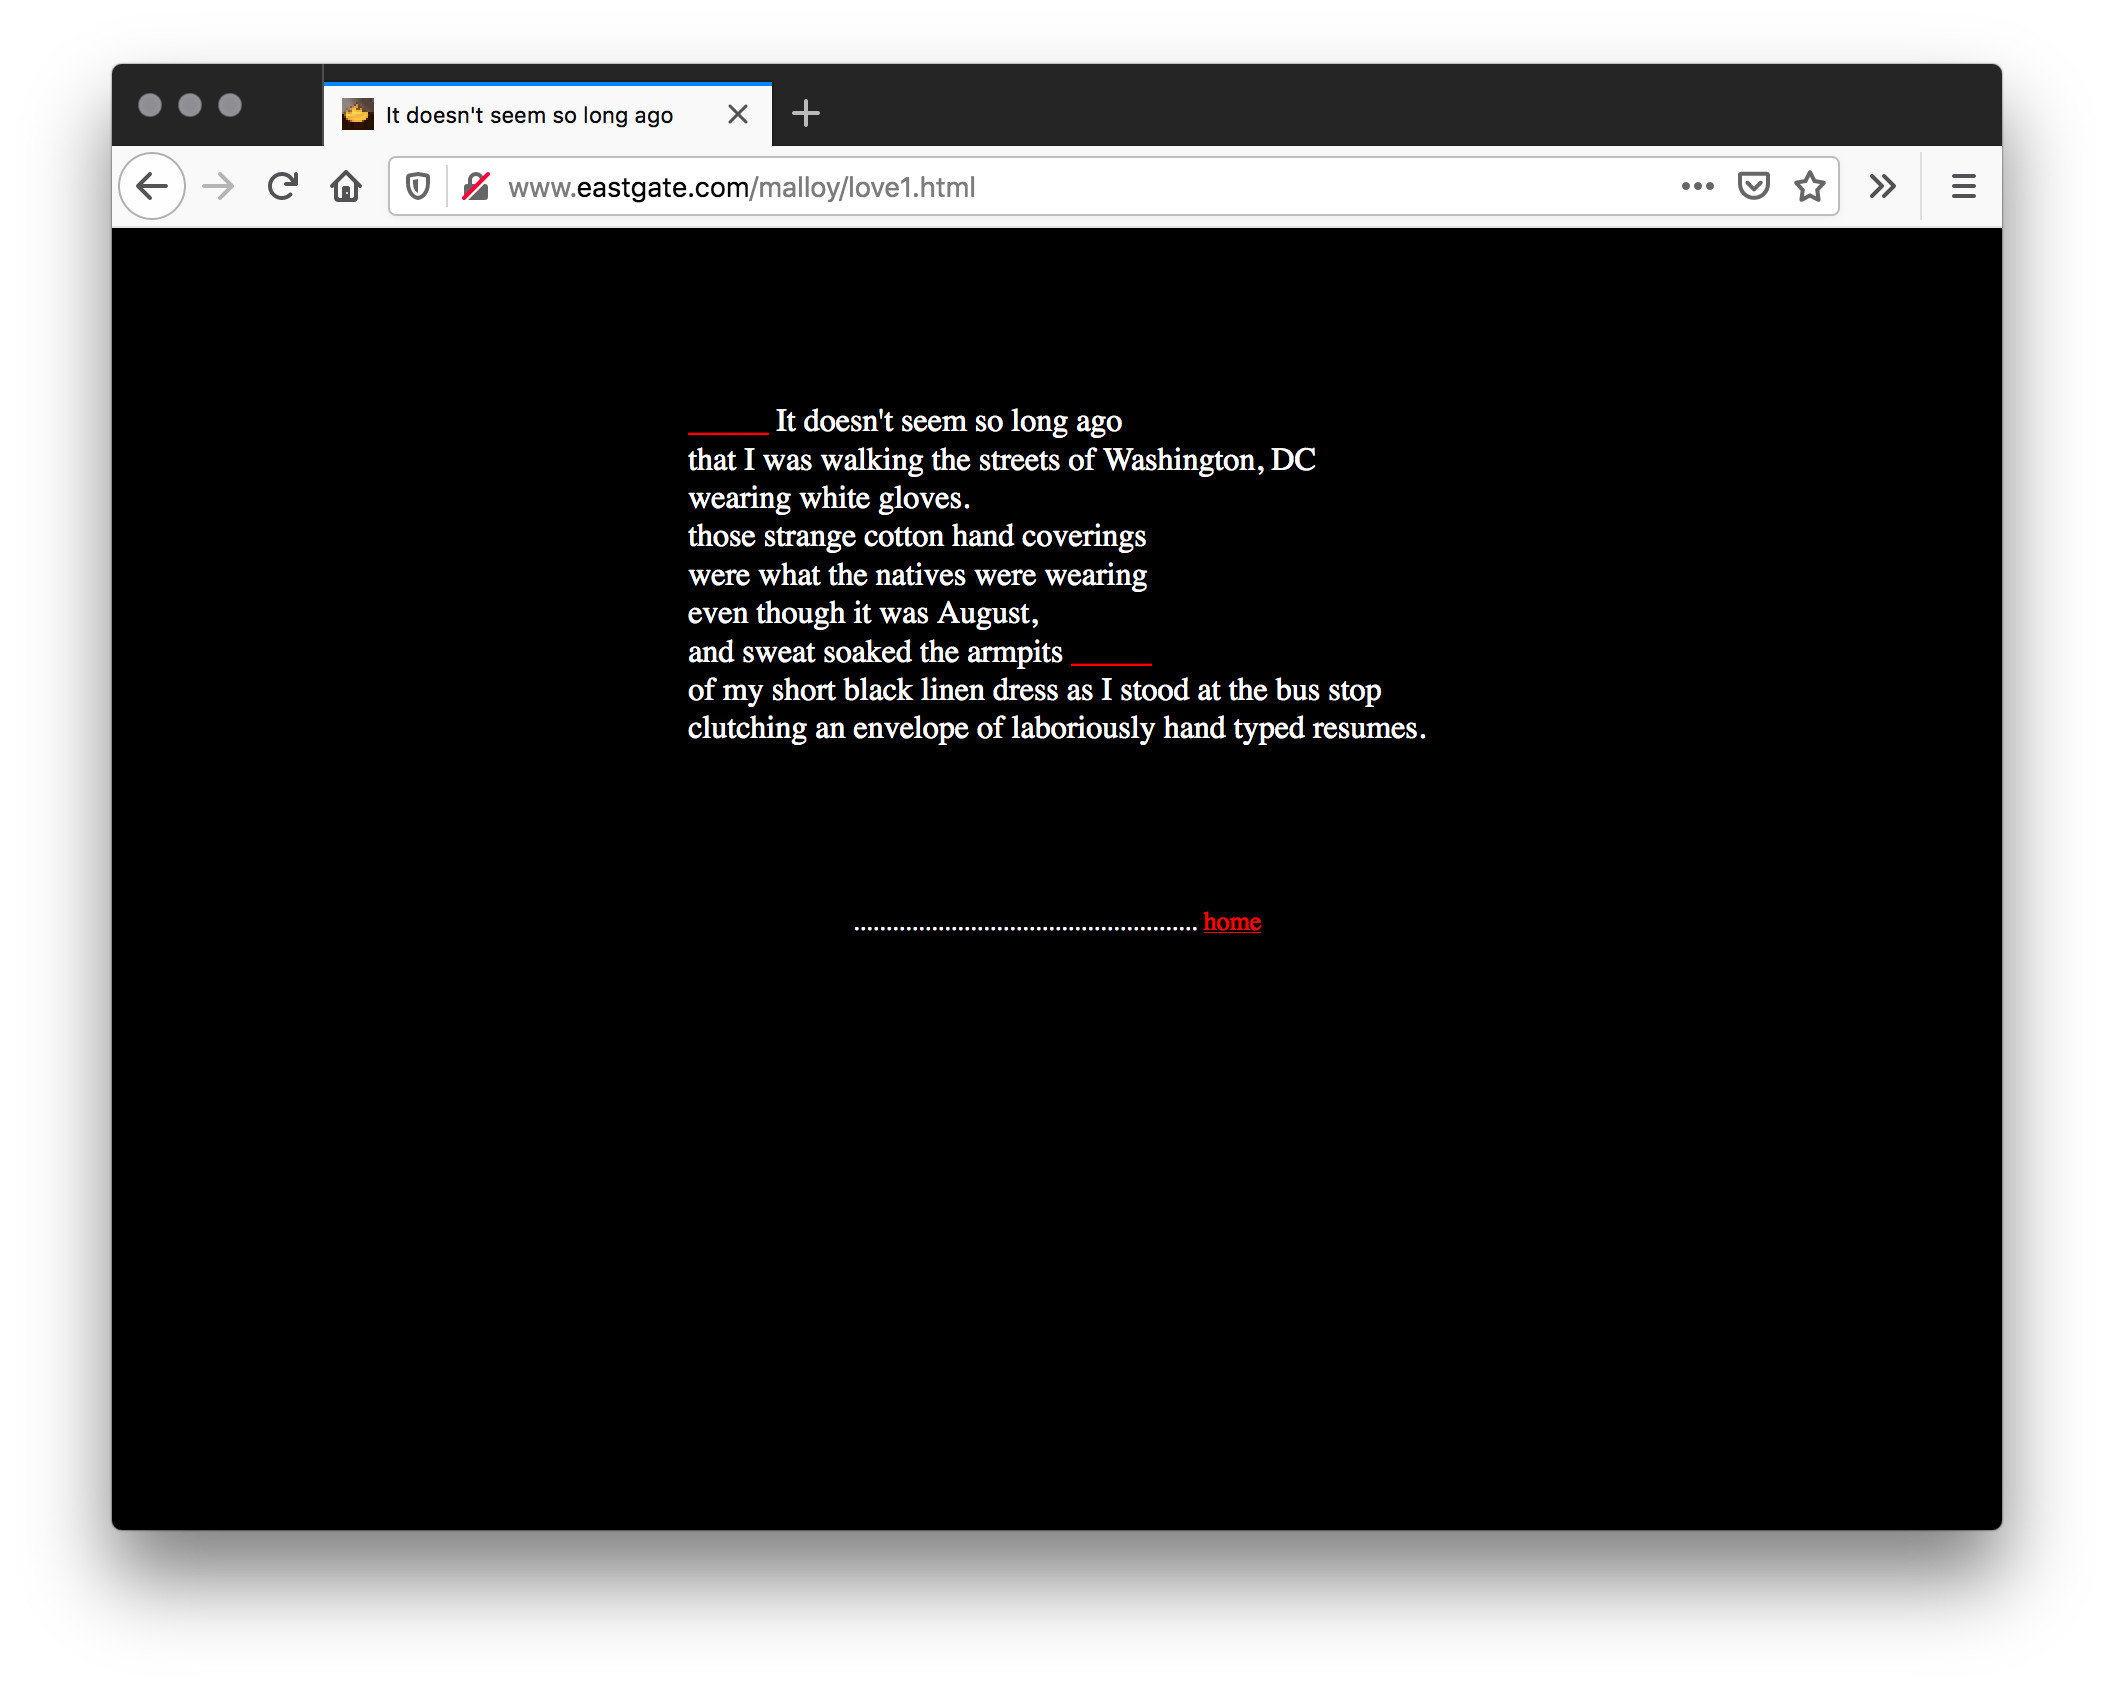Click the line 'of my short black linen dress'
Image resolution: width=2114 pixels, height=1690 pixels.
1034,690
